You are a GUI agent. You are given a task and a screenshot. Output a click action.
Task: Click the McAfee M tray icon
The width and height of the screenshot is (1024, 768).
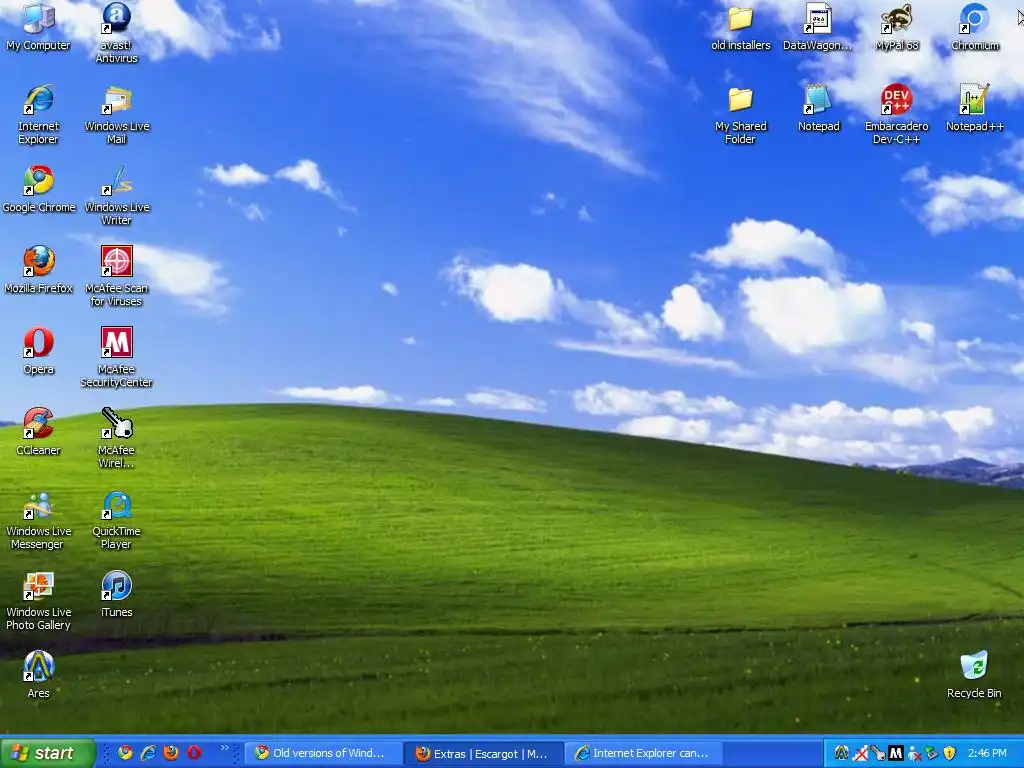pos(896,753)
